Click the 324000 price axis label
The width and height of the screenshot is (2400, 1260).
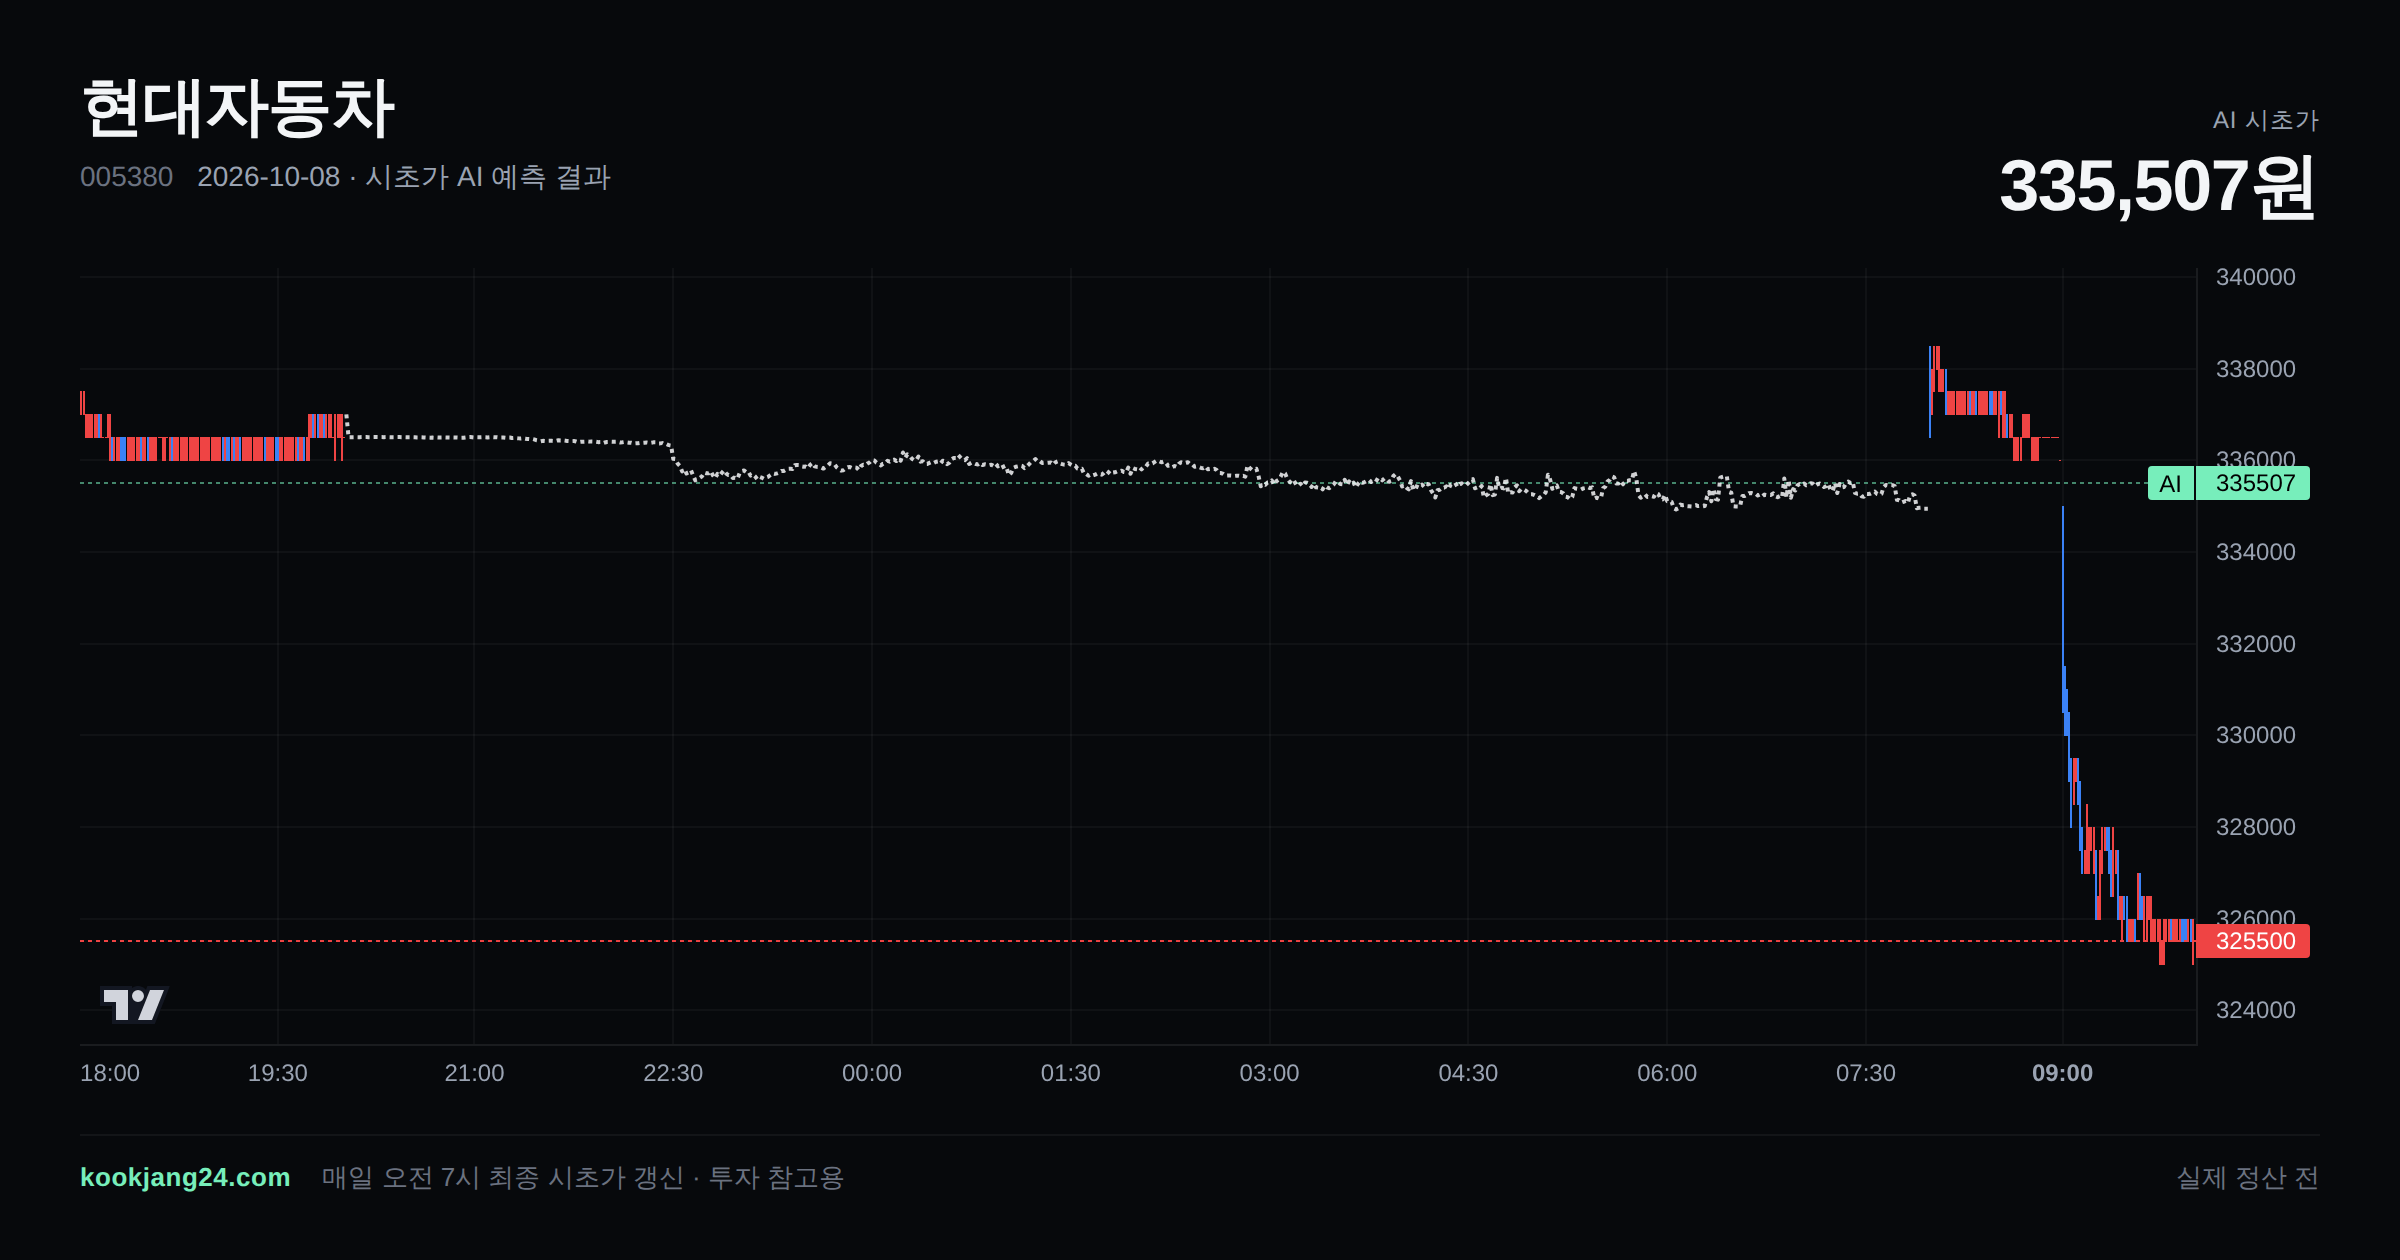pos(2256,1010)
